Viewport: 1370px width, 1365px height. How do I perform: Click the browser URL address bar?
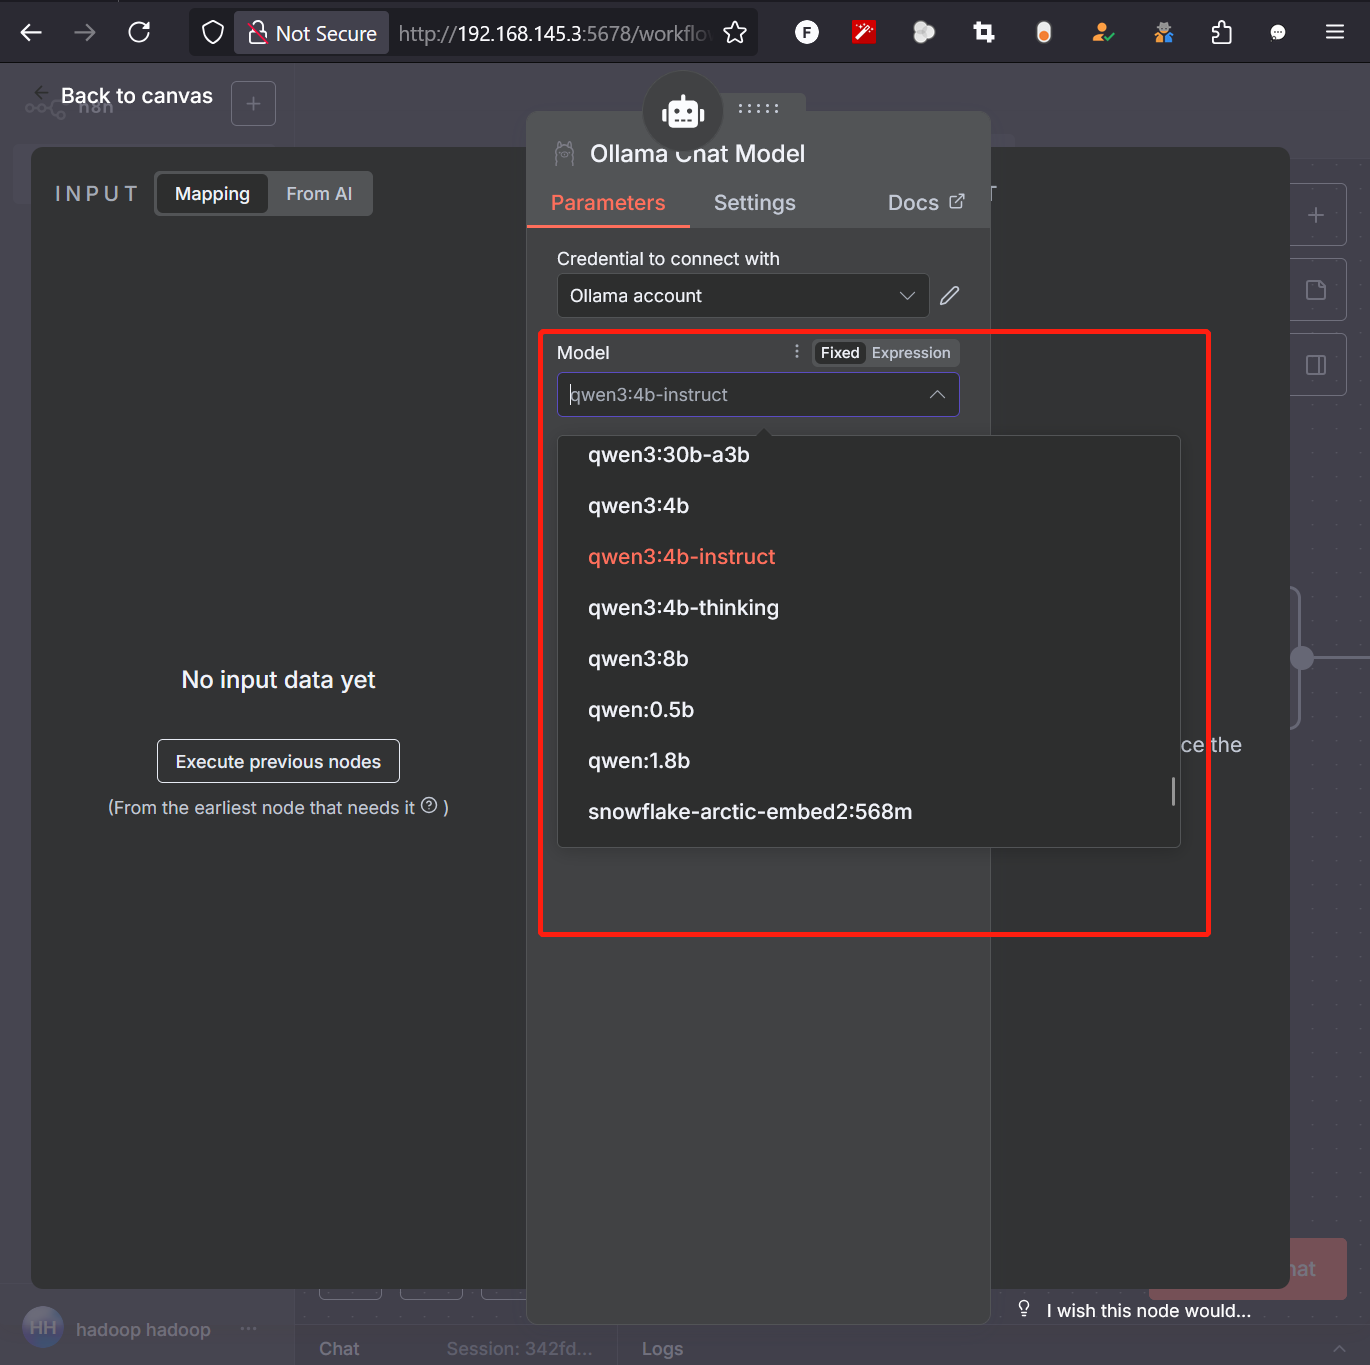point(554,33)
